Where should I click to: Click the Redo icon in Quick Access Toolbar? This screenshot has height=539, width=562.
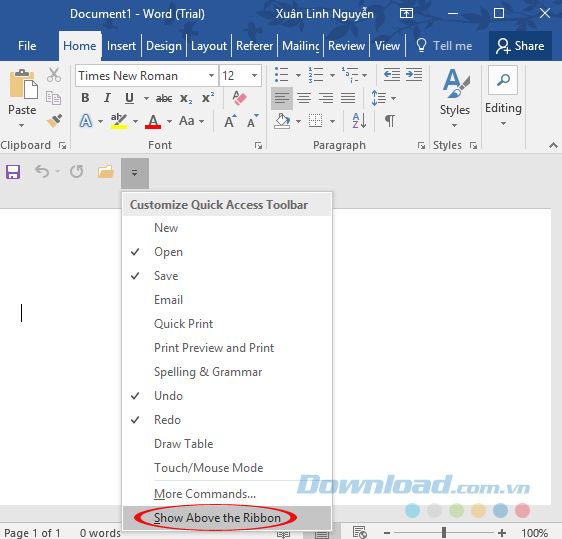click(x=76, y=172)
